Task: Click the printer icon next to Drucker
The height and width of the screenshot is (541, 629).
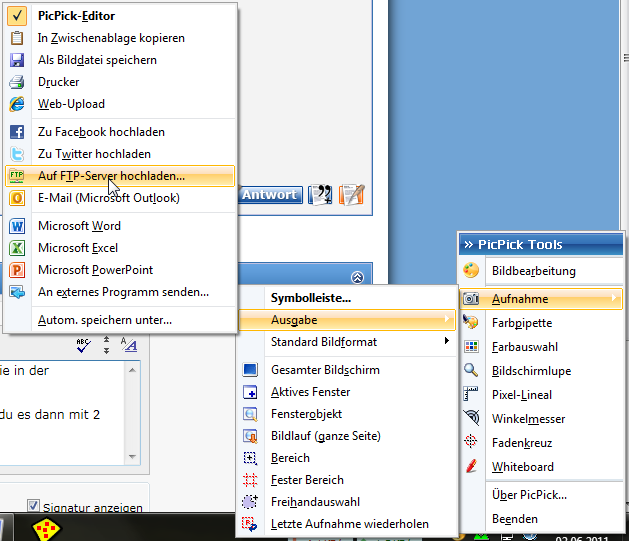Action: pos(17,82)
